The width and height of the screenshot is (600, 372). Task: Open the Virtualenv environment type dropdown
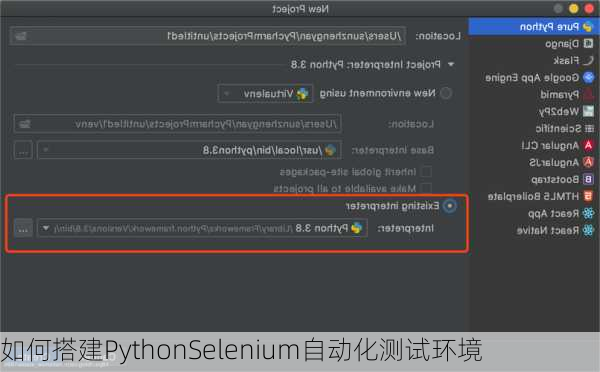265,94
